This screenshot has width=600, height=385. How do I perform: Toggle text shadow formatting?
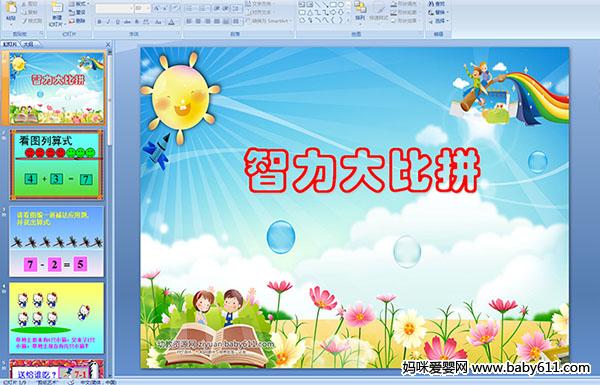point(137,22)
